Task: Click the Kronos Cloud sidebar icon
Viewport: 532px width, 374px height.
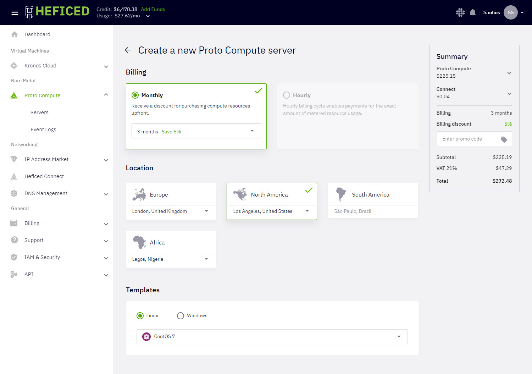Action: (x=14, y=66)
